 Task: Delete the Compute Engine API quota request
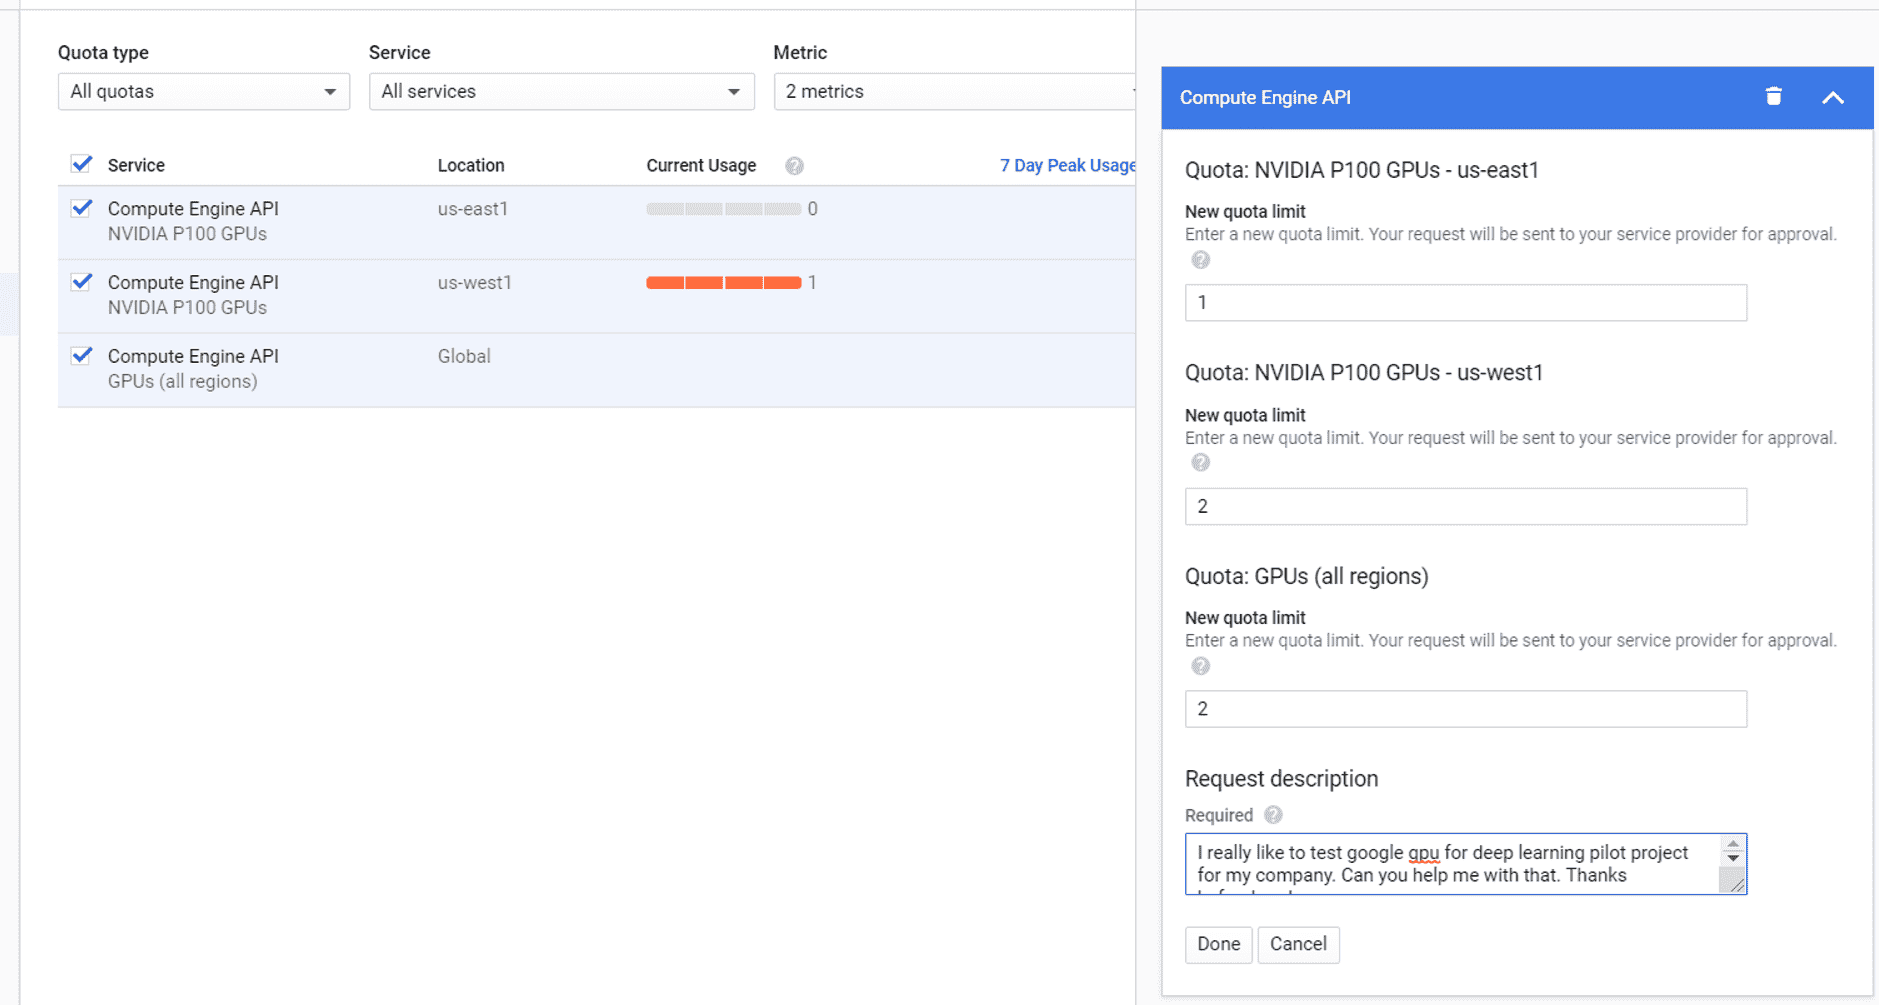pos(1773,97)
